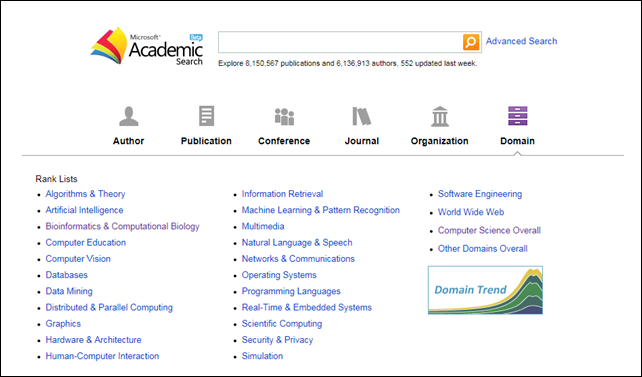Open the World Wide Web link
The height and width of the screenshot is (377, 642).
coord(471,212)
